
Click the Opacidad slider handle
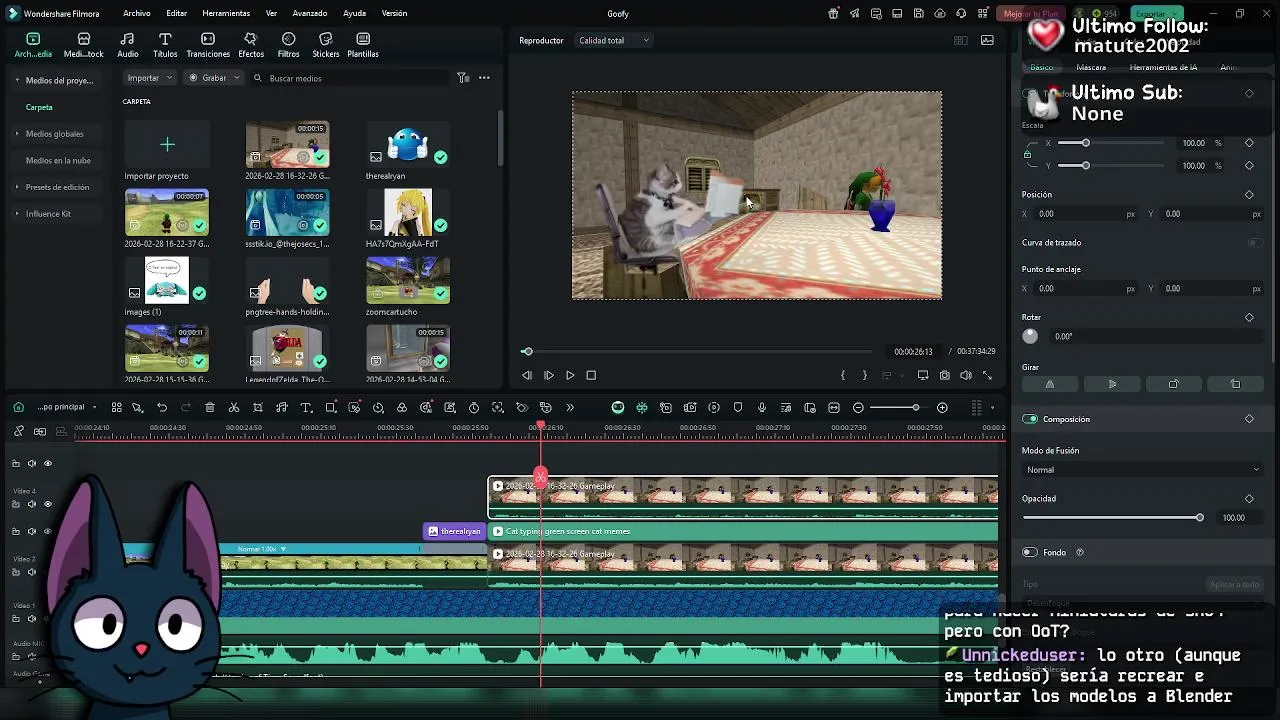point(1199,517)
